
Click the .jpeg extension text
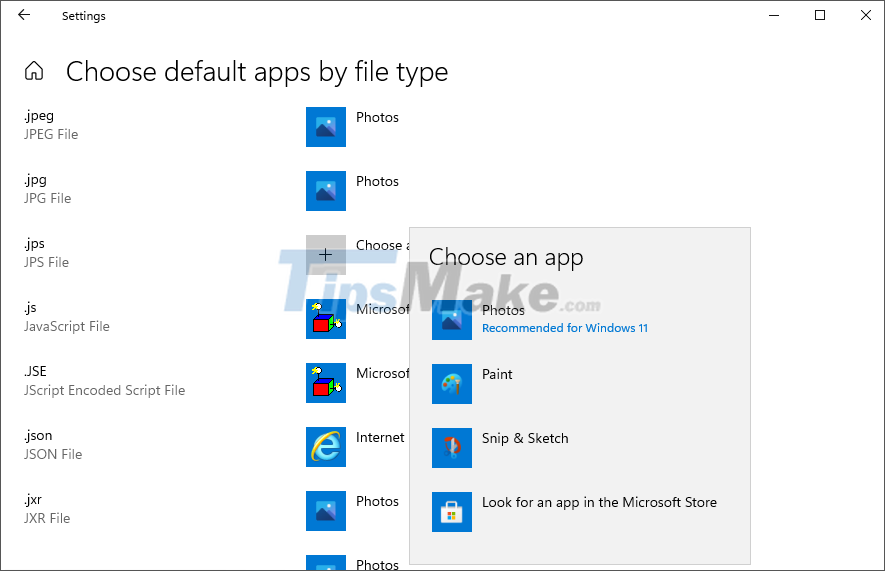coord(39,116)
